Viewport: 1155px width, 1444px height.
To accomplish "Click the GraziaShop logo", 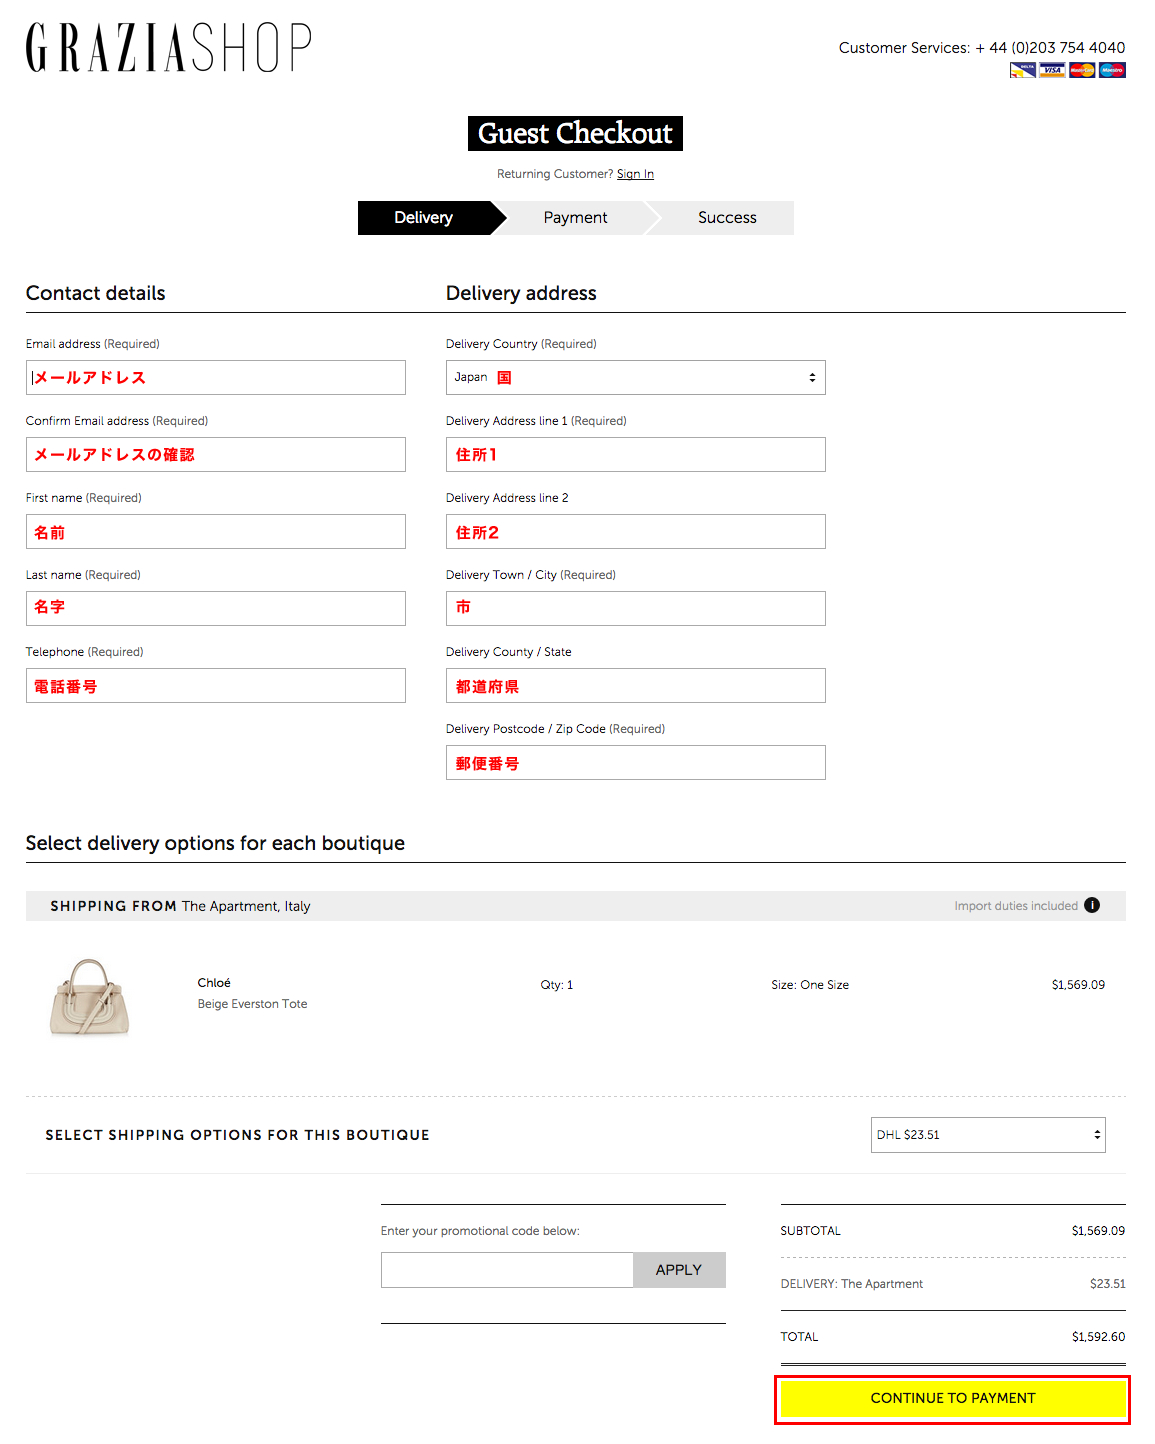I will click(168, 48).
